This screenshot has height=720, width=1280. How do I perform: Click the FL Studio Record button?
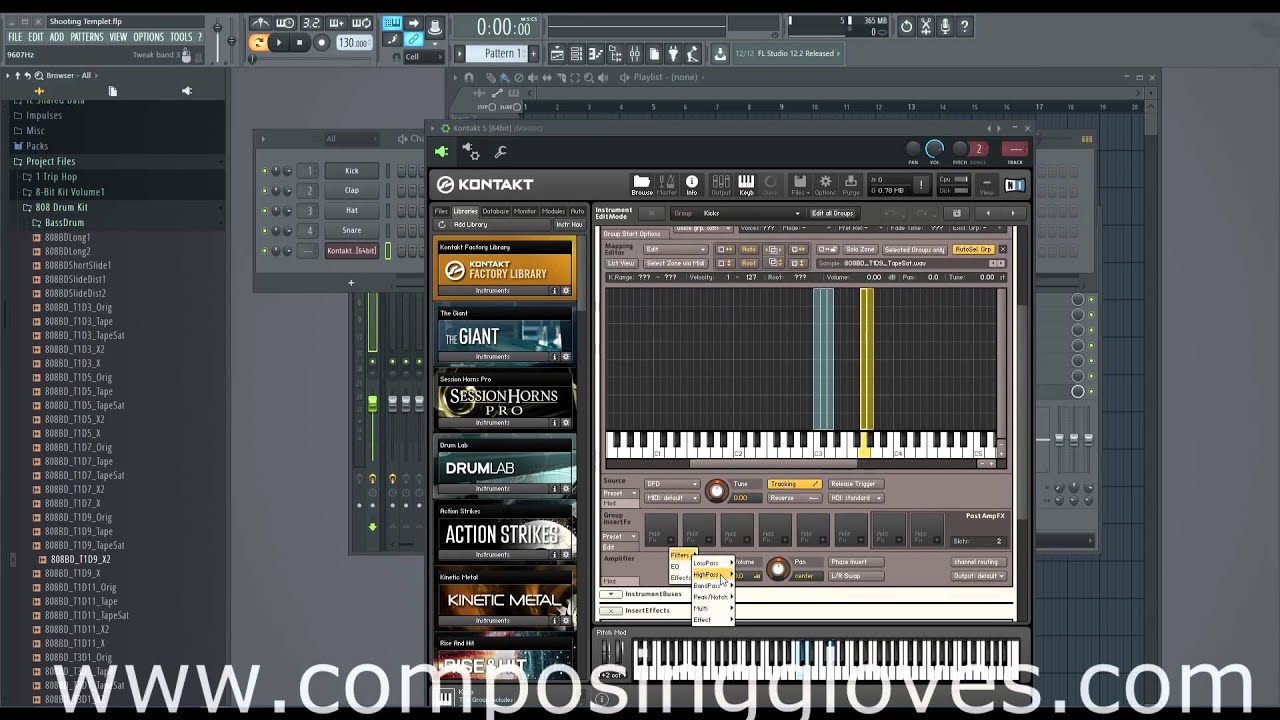coord(321,42)
